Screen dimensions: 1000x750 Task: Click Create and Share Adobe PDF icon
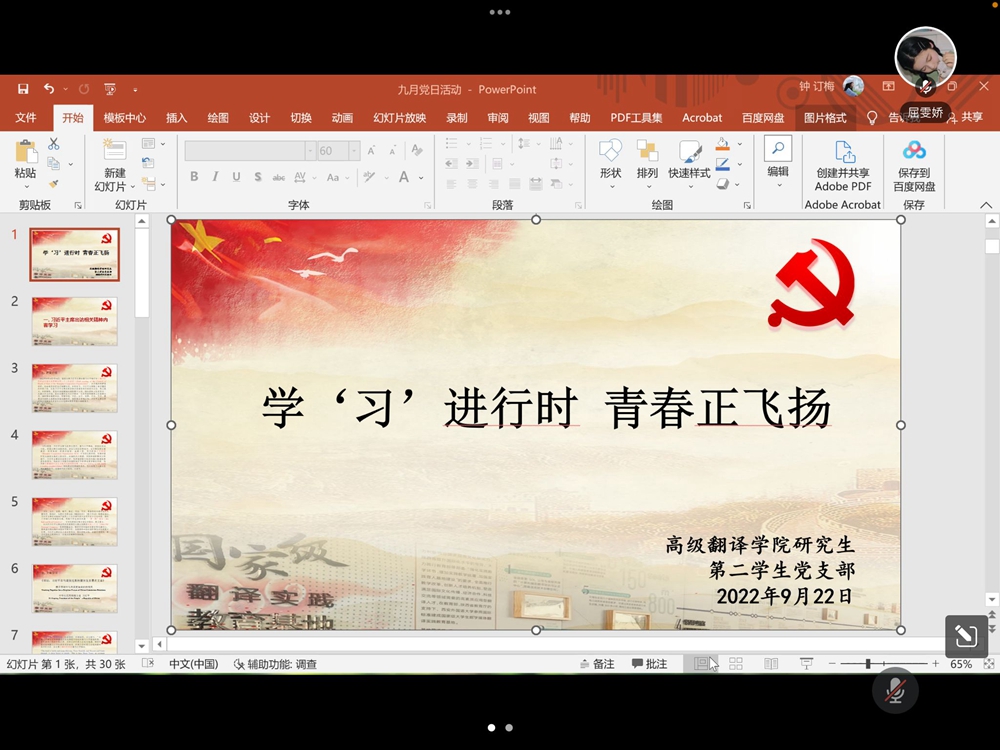click(843, 153)
